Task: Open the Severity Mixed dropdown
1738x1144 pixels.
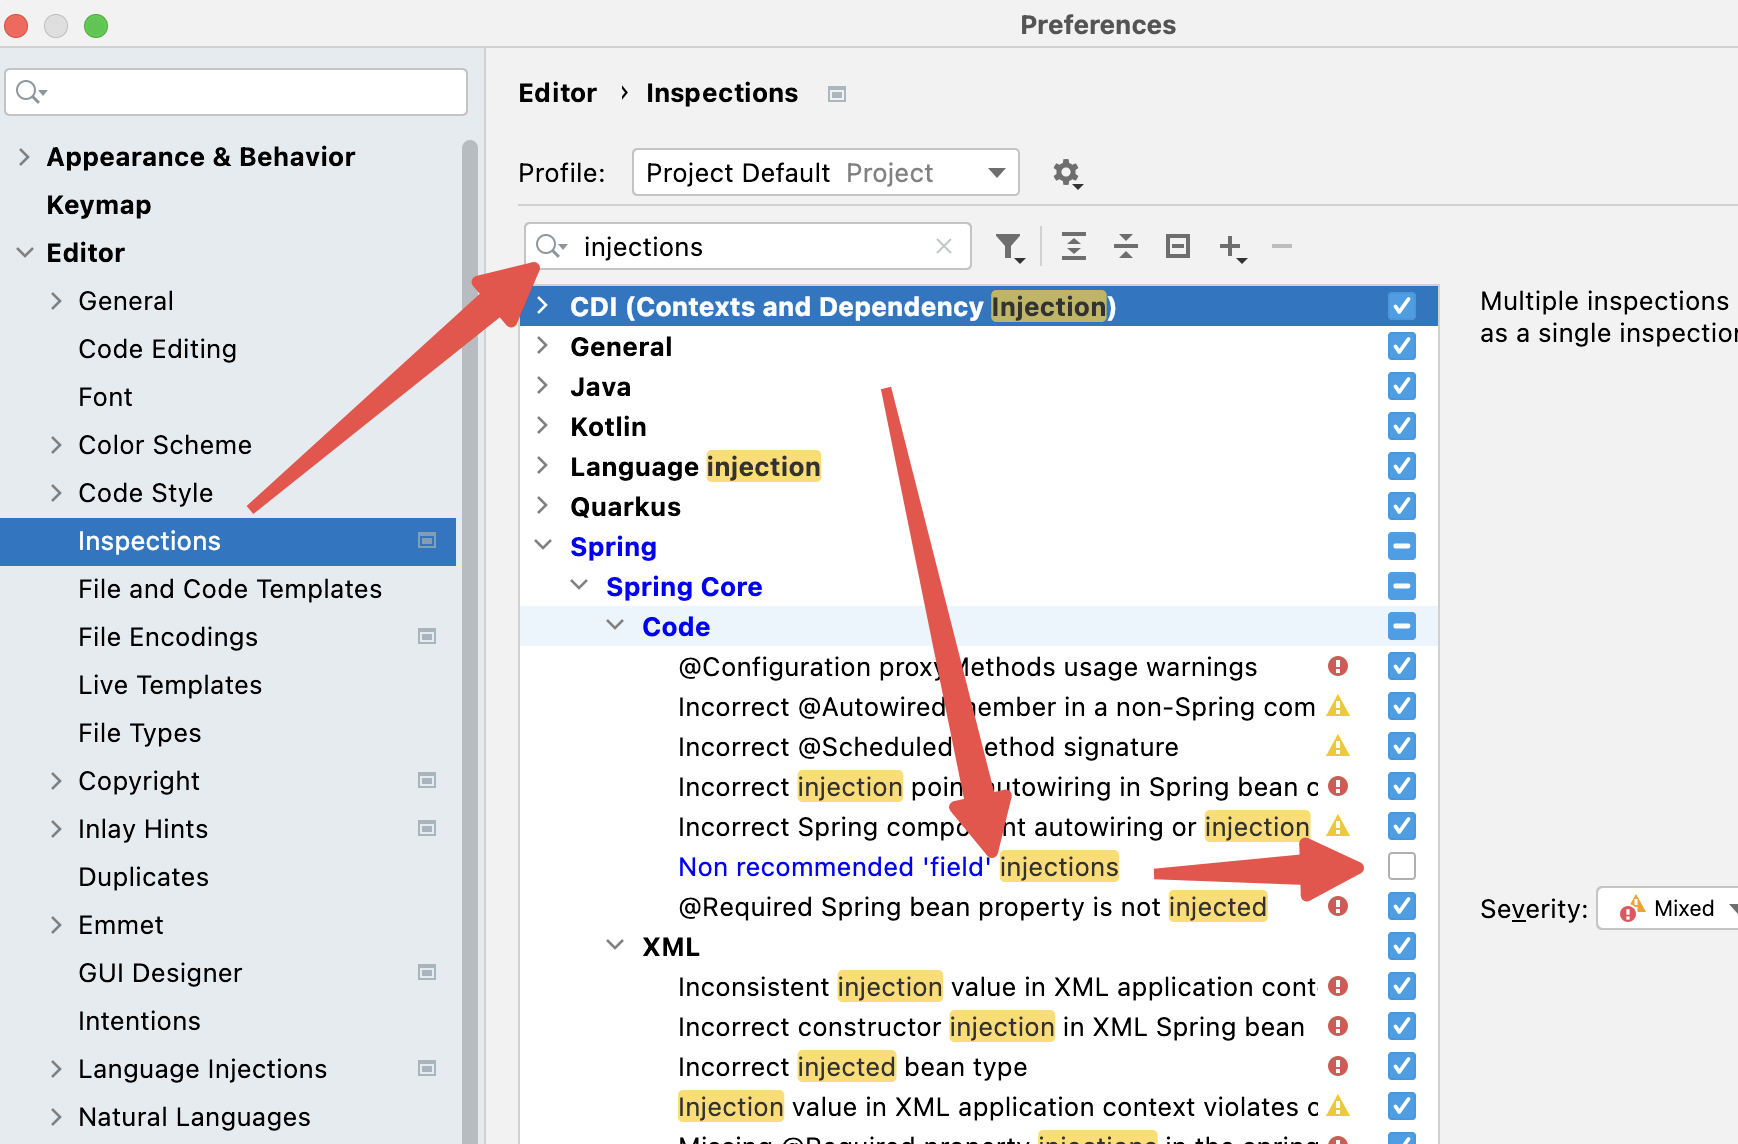Action: 1668,908
